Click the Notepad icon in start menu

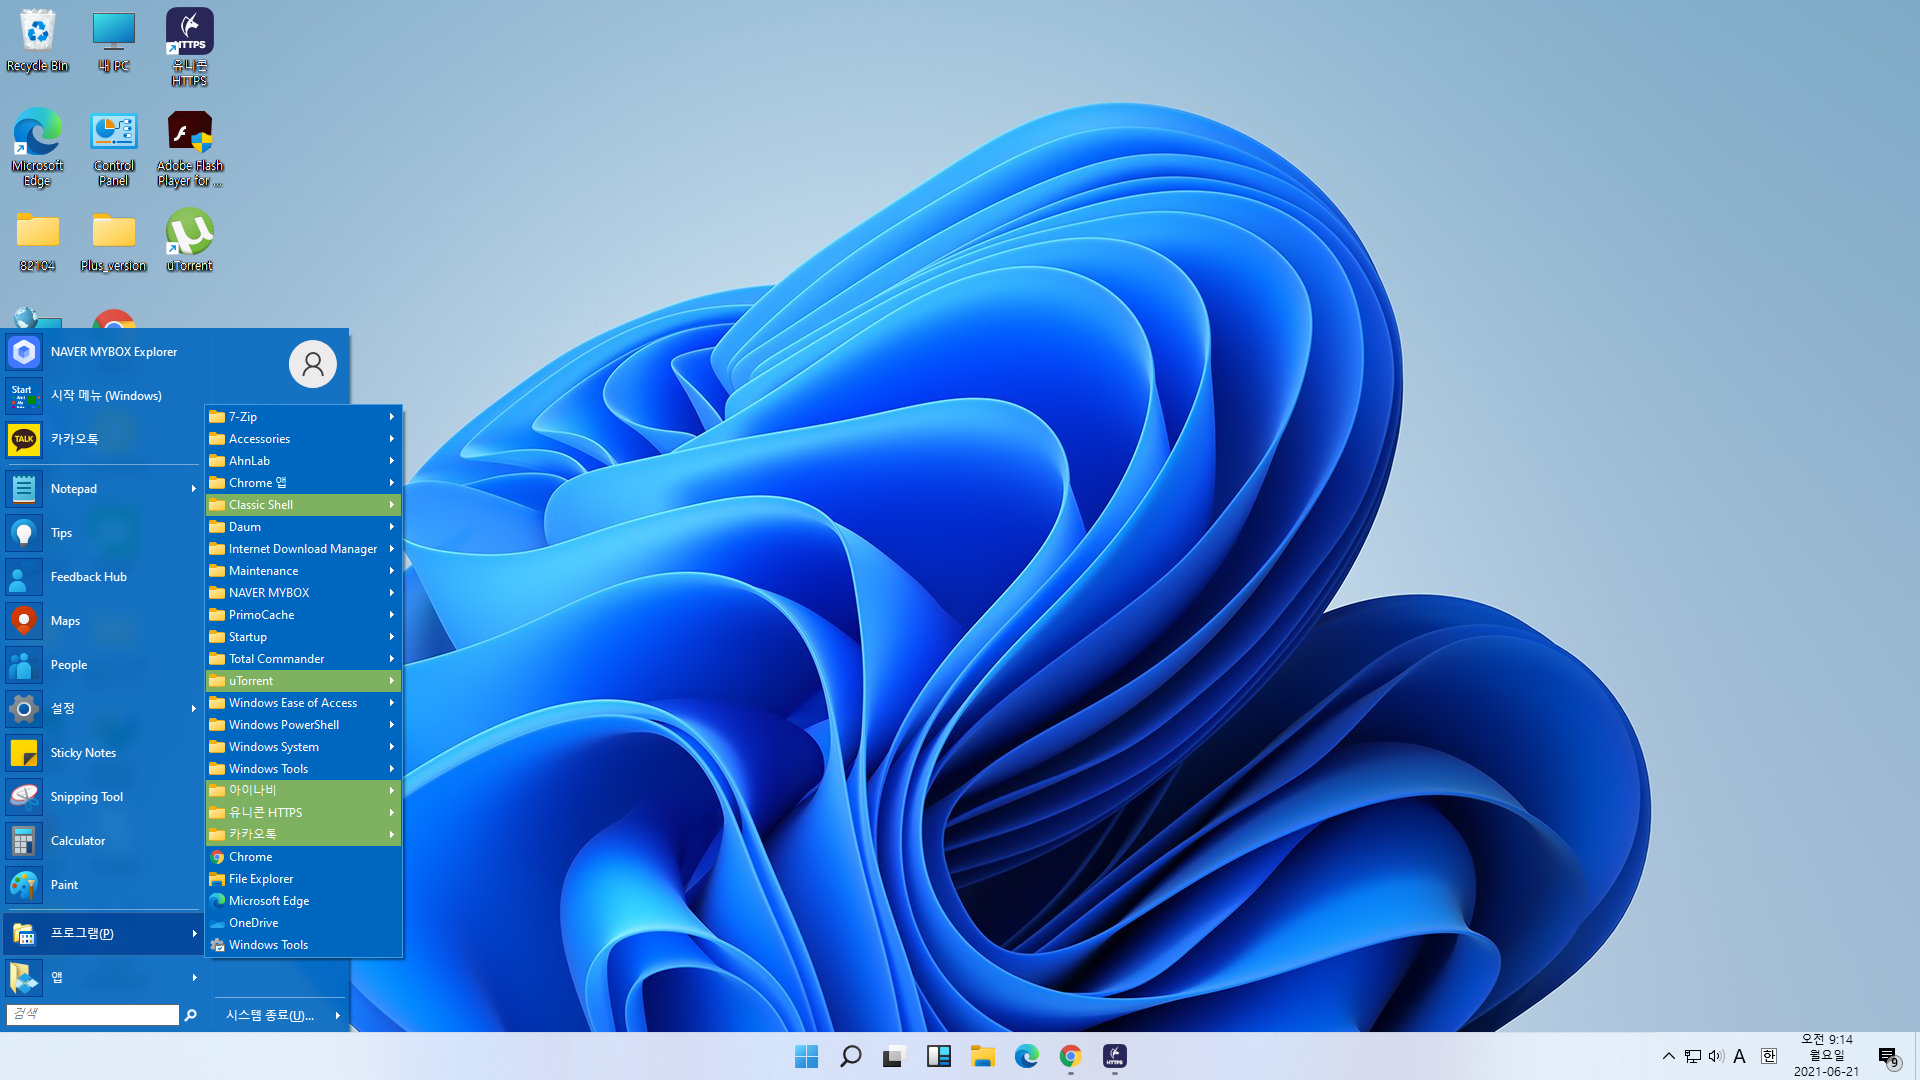point(24,489)
